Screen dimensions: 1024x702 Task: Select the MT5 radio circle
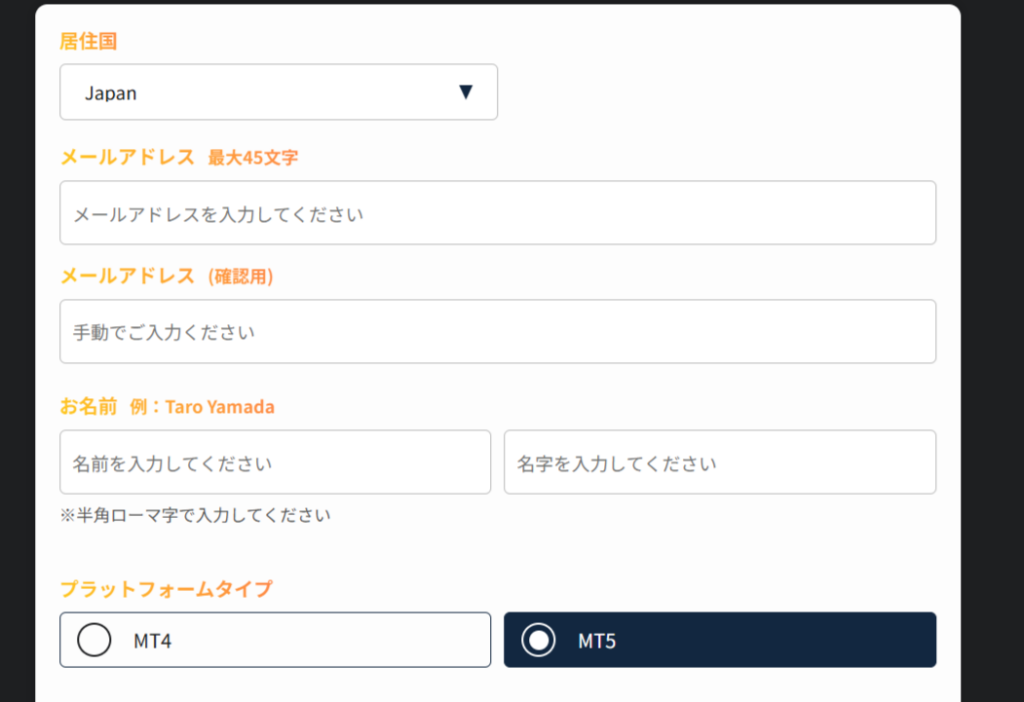pos(539,640)
